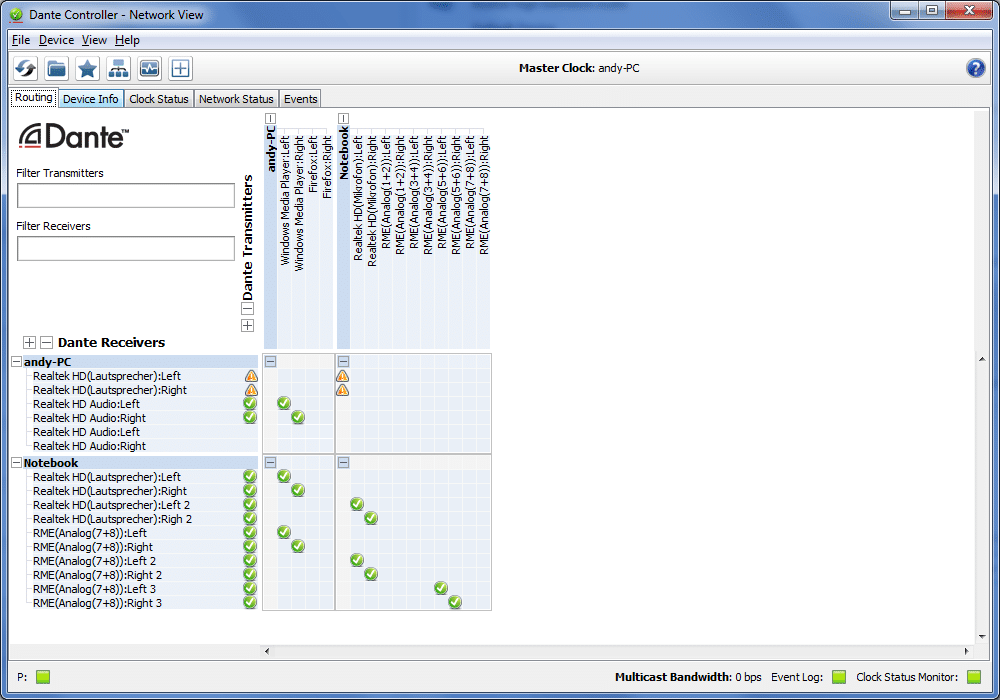Toggle Notebook RME(Analog(7+8)):Left 3 subscription checkmark

tap(441, 588)
